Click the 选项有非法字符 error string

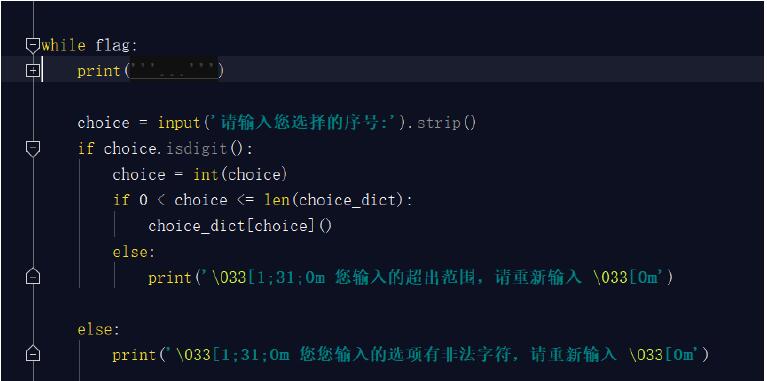434,355
